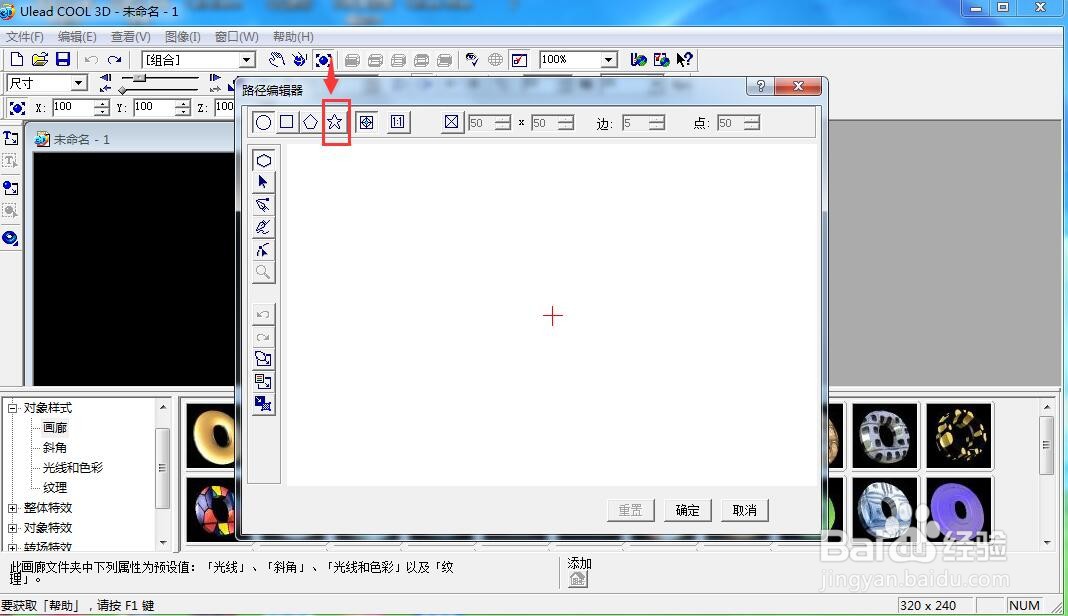Select the rectangle shape in path editor
Screen dimensions: 1068x616
[287, 123]
